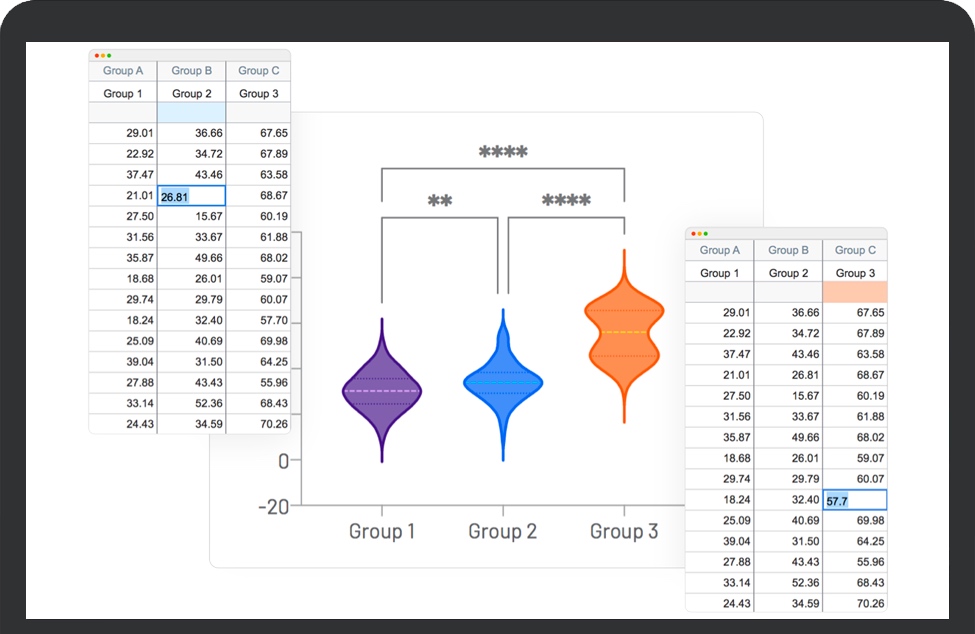Click the Group 2 x-axis label on chart
The width and height of the screenshot is (975, 634).
[x=502, y=531]
